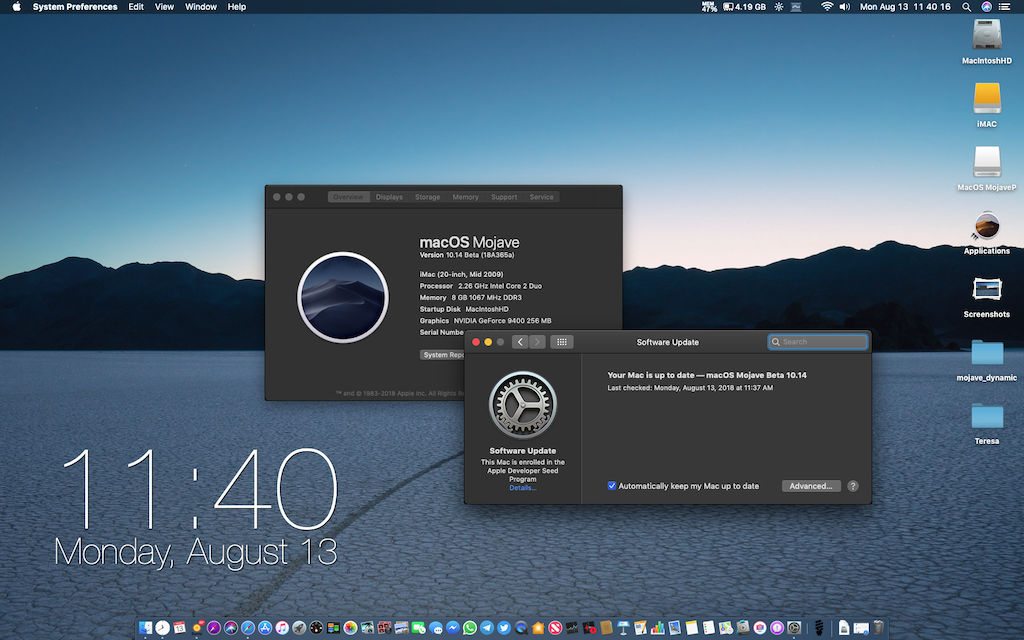Uncheck Automatically keep my Mac up to date
Image resolution: width=1024 pixels, height=640 pixels.
click(x=612, y=486)
